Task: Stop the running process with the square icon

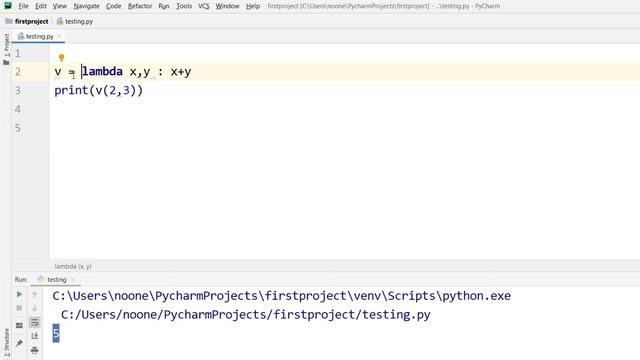Action: 19,308
